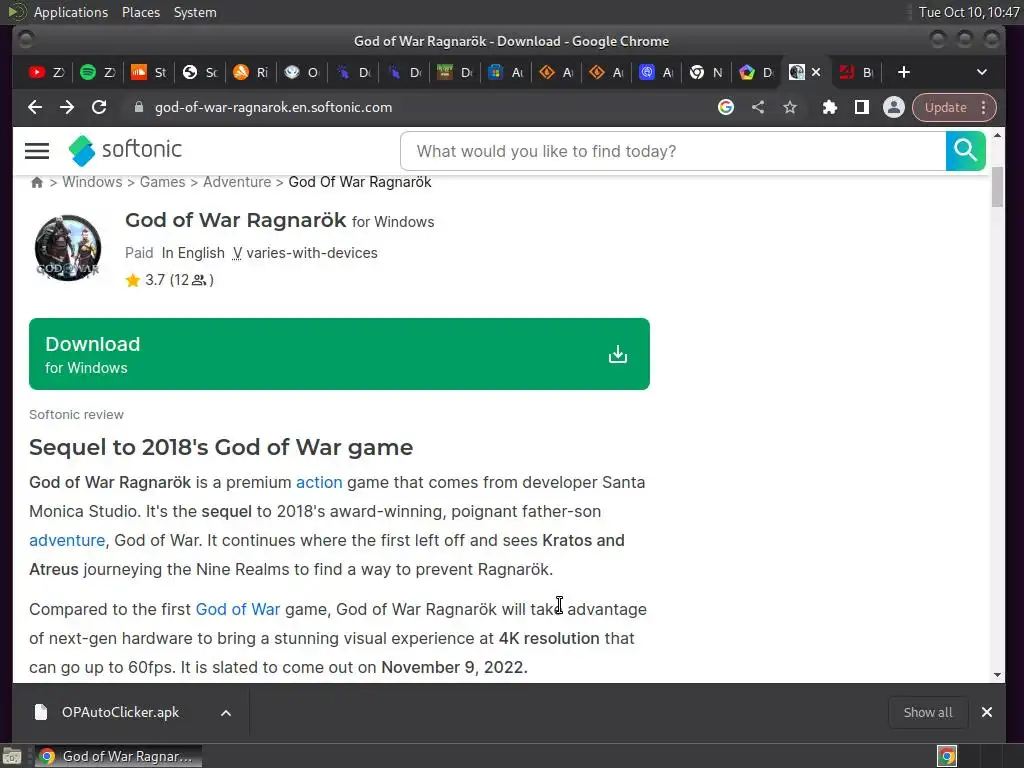
Task: Click the address bar URL
Action: click(274, 108)
